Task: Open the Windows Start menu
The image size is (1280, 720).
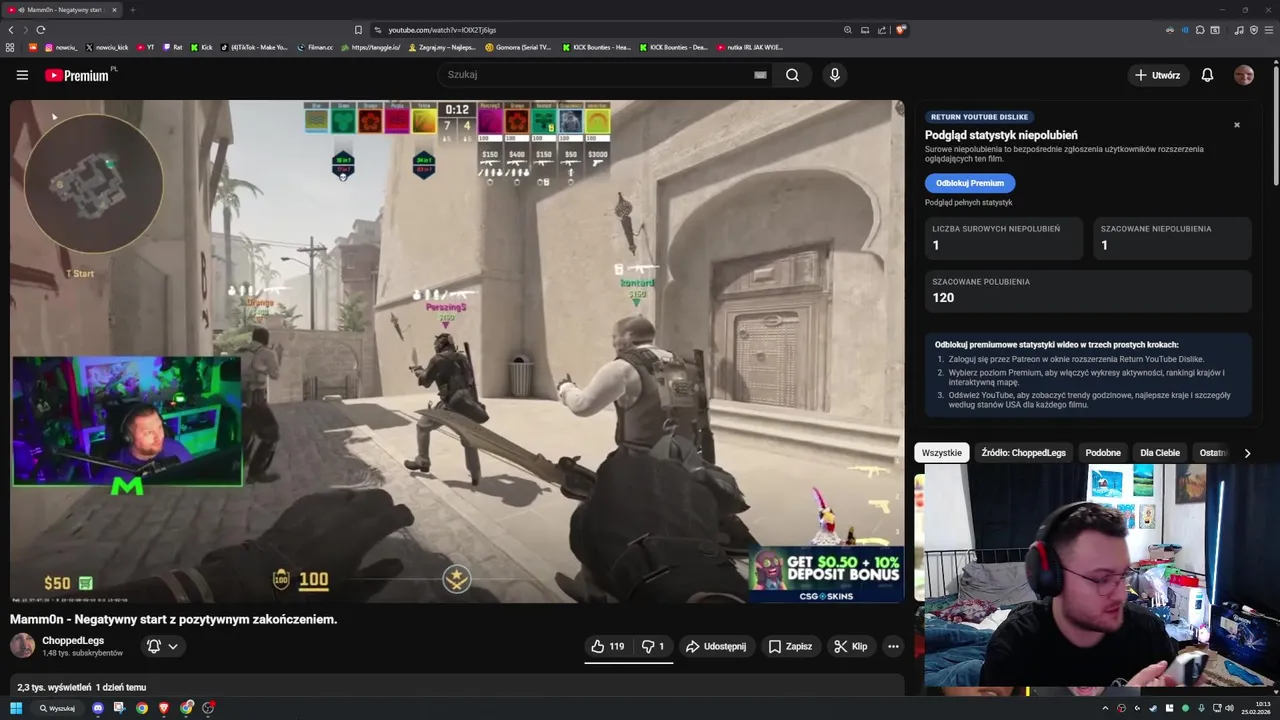Action: [x=16, y=708]
